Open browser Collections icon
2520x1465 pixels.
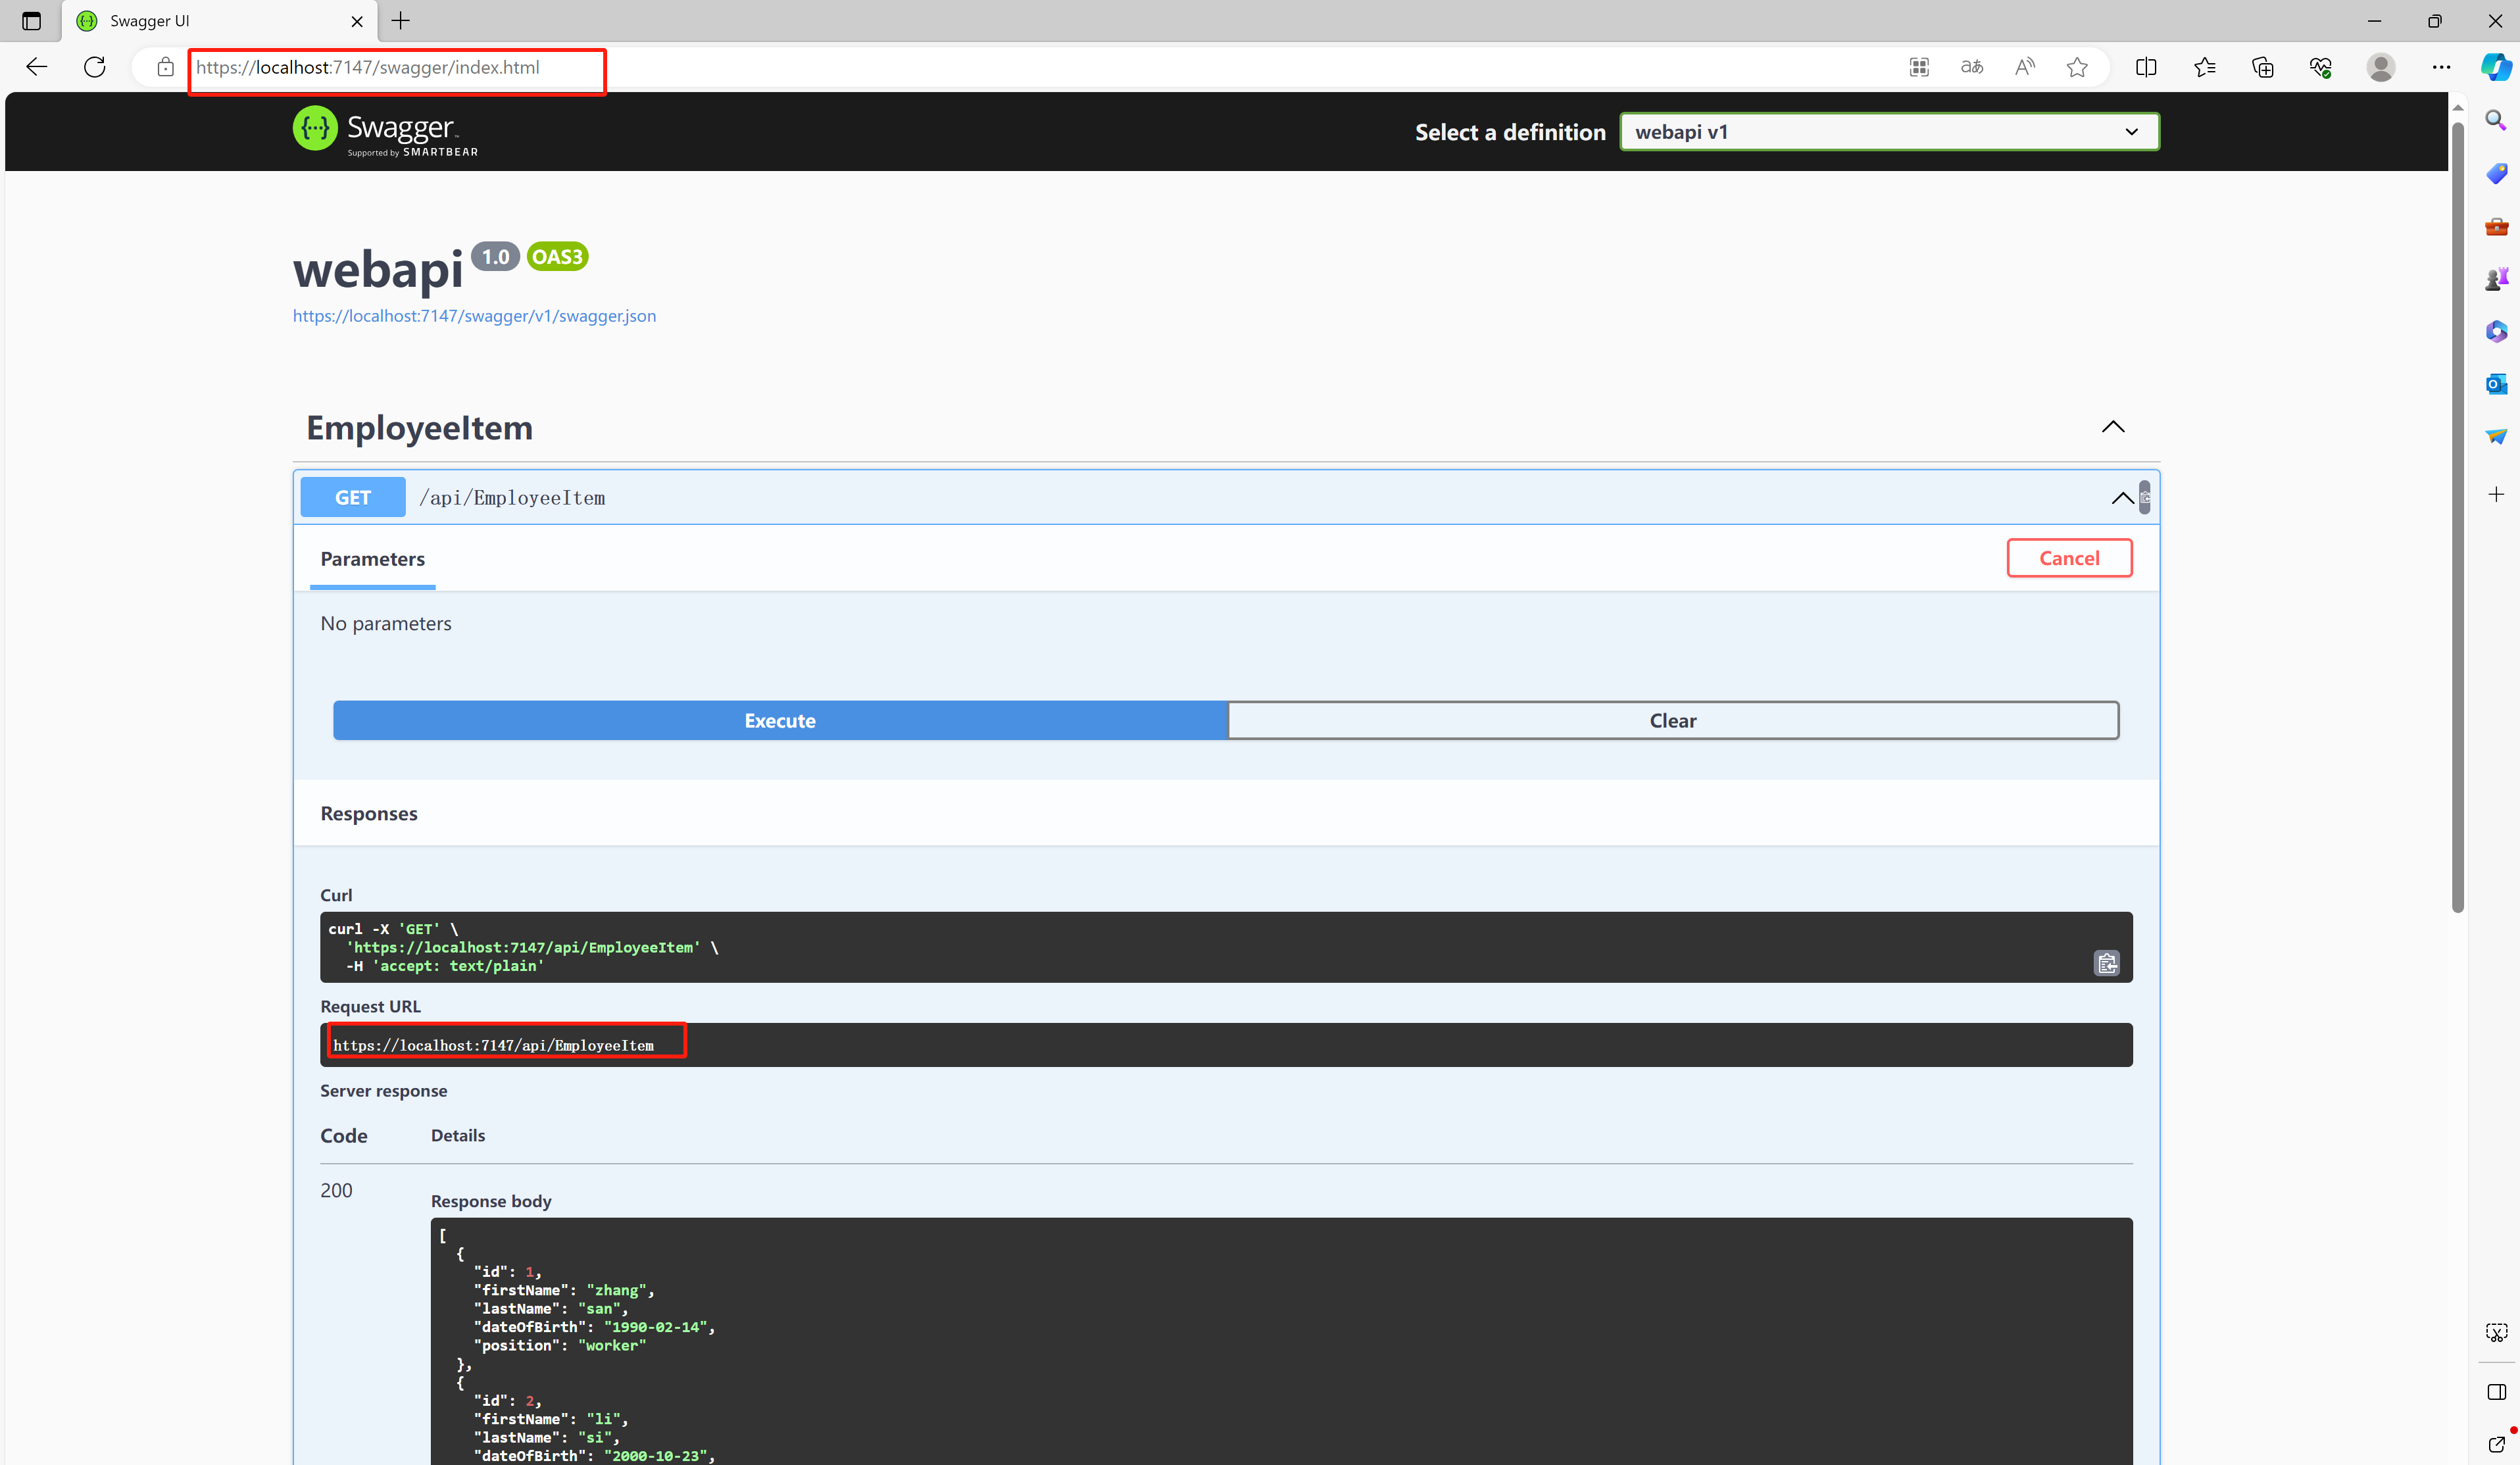(2262, 67)
